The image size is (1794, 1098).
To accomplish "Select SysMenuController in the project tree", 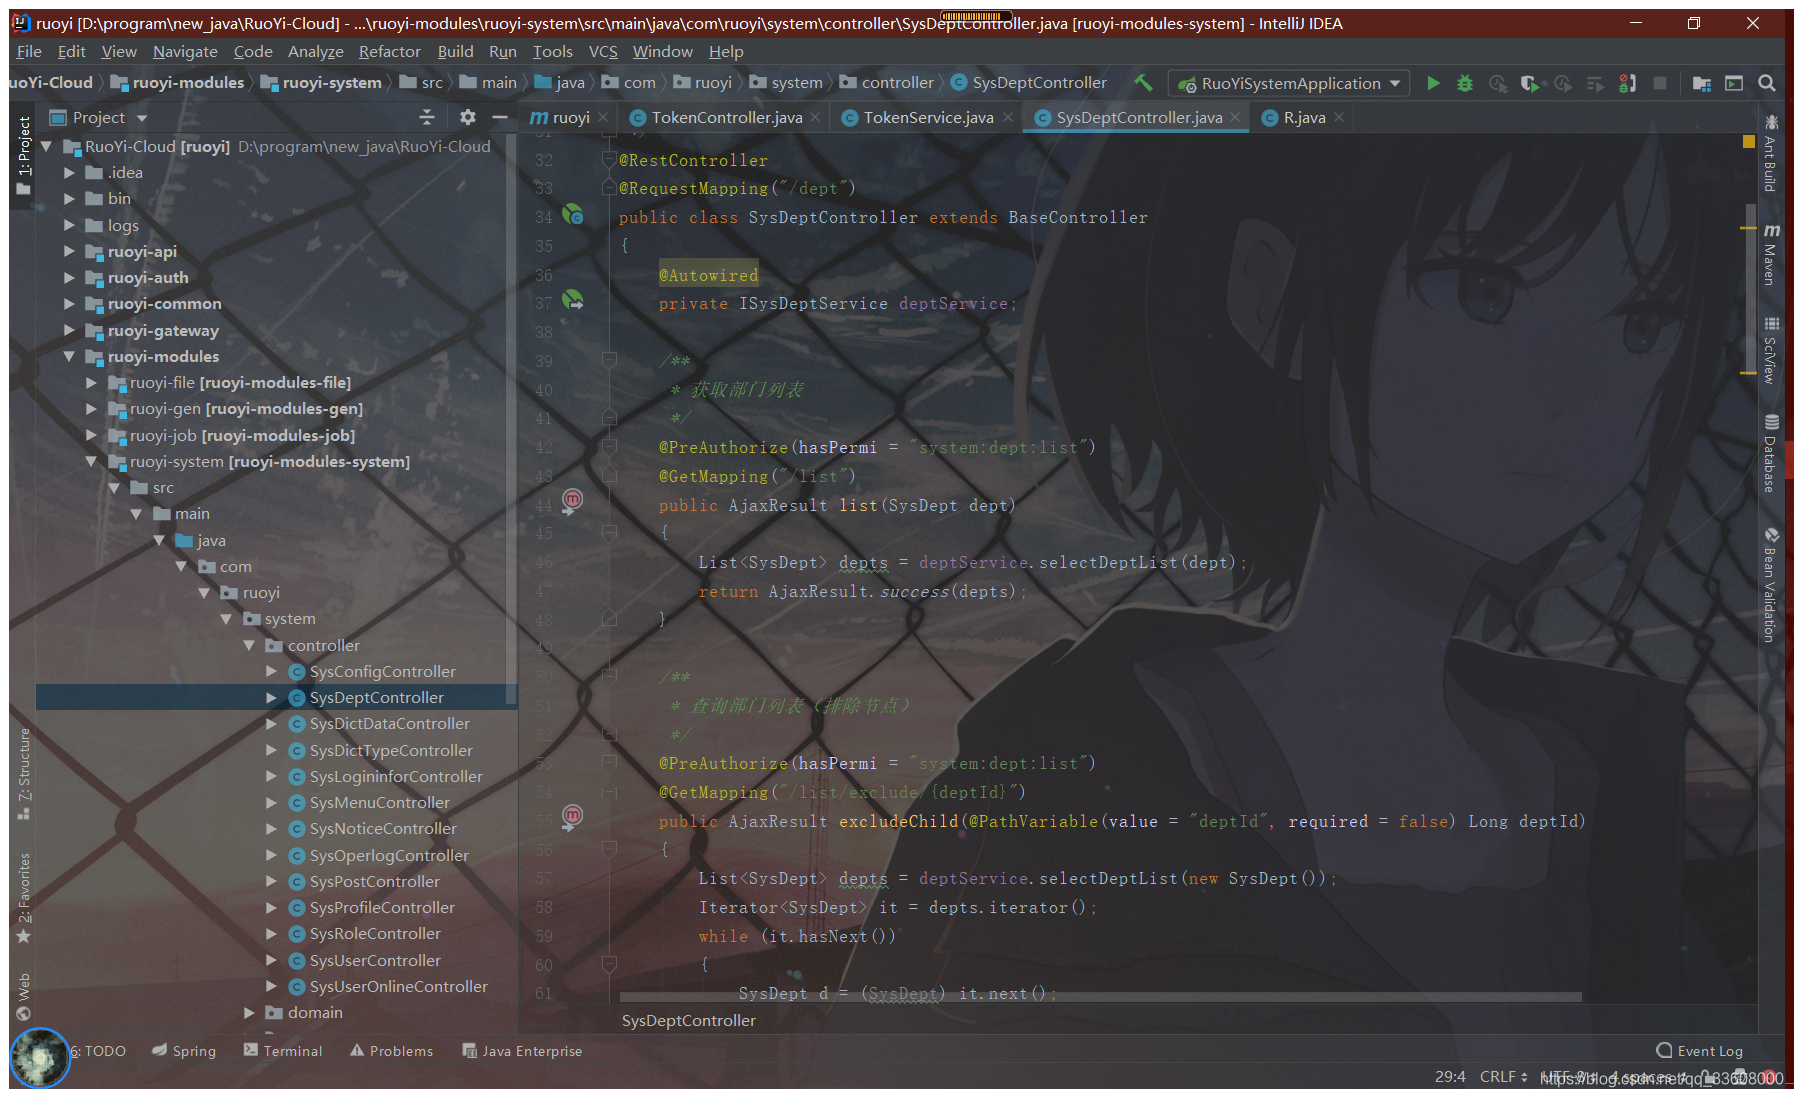I will (379, 802).
